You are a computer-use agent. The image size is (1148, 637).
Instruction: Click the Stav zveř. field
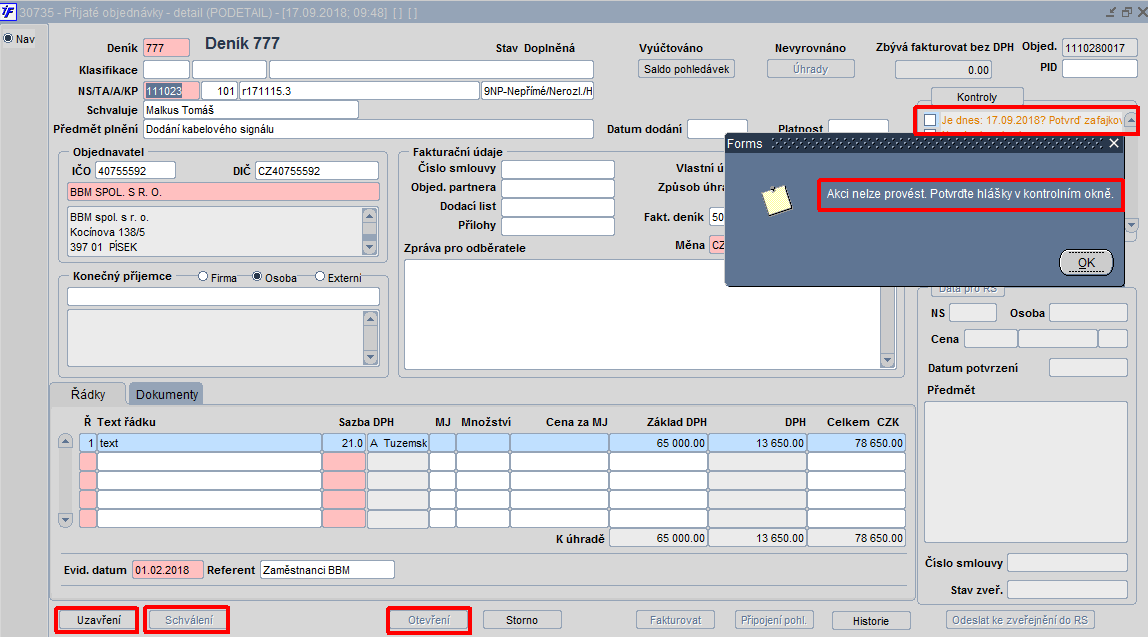[1067, 589]
